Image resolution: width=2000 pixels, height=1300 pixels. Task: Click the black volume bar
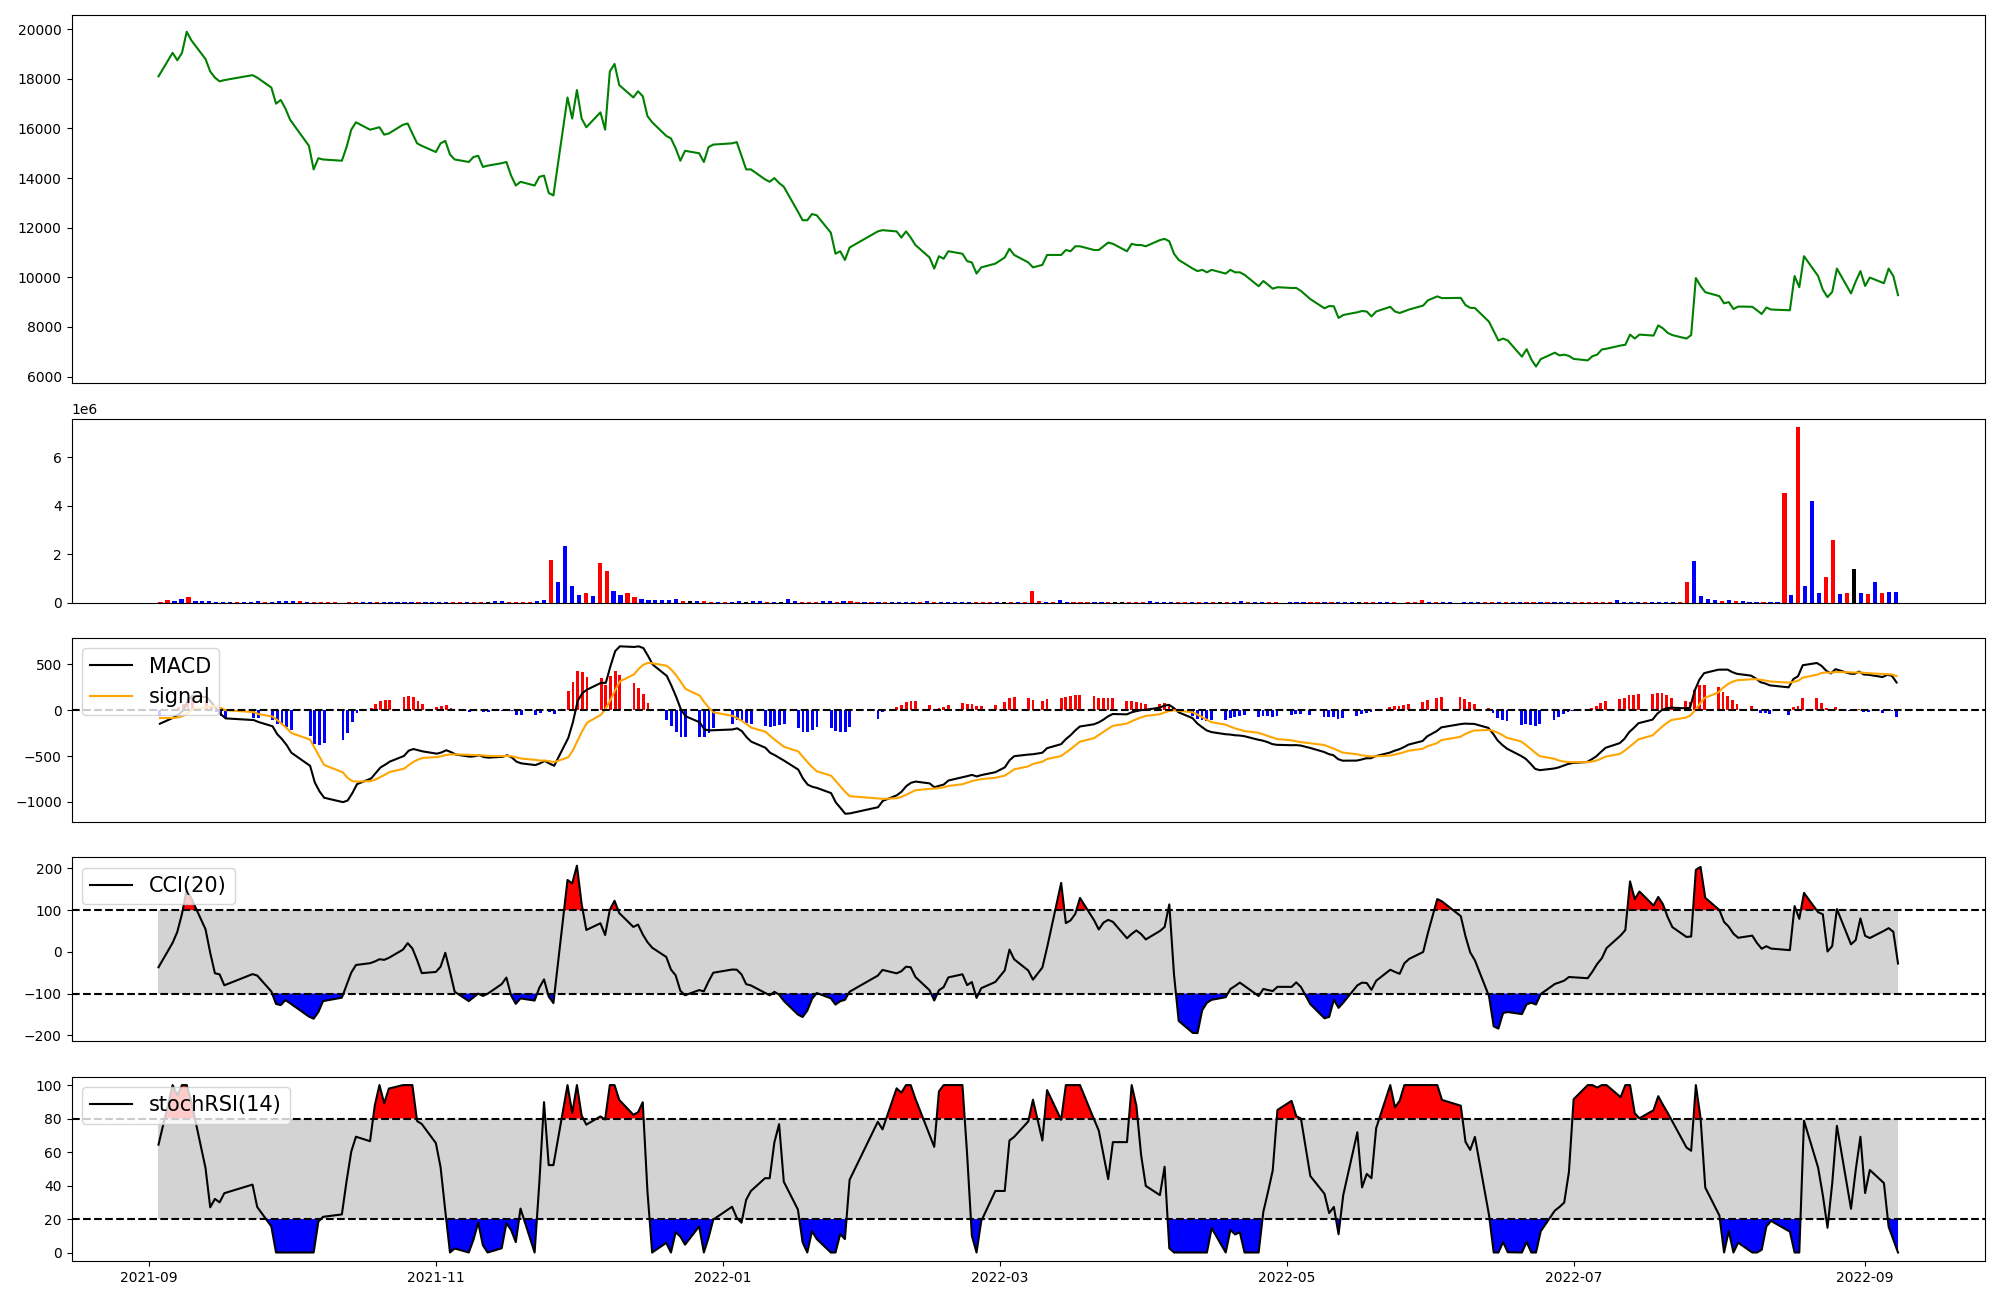[x=1853, y=586]
